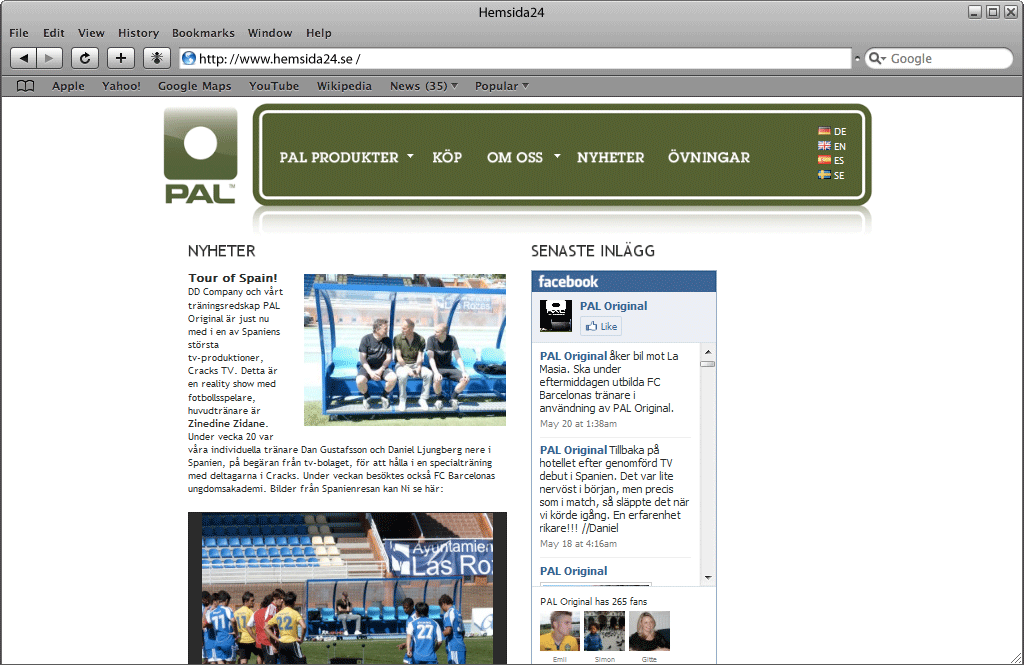Viewport: 1024px width, 665px height.
Task: Go to the NYHETER navigation page
Action: [x=611, y=157]
